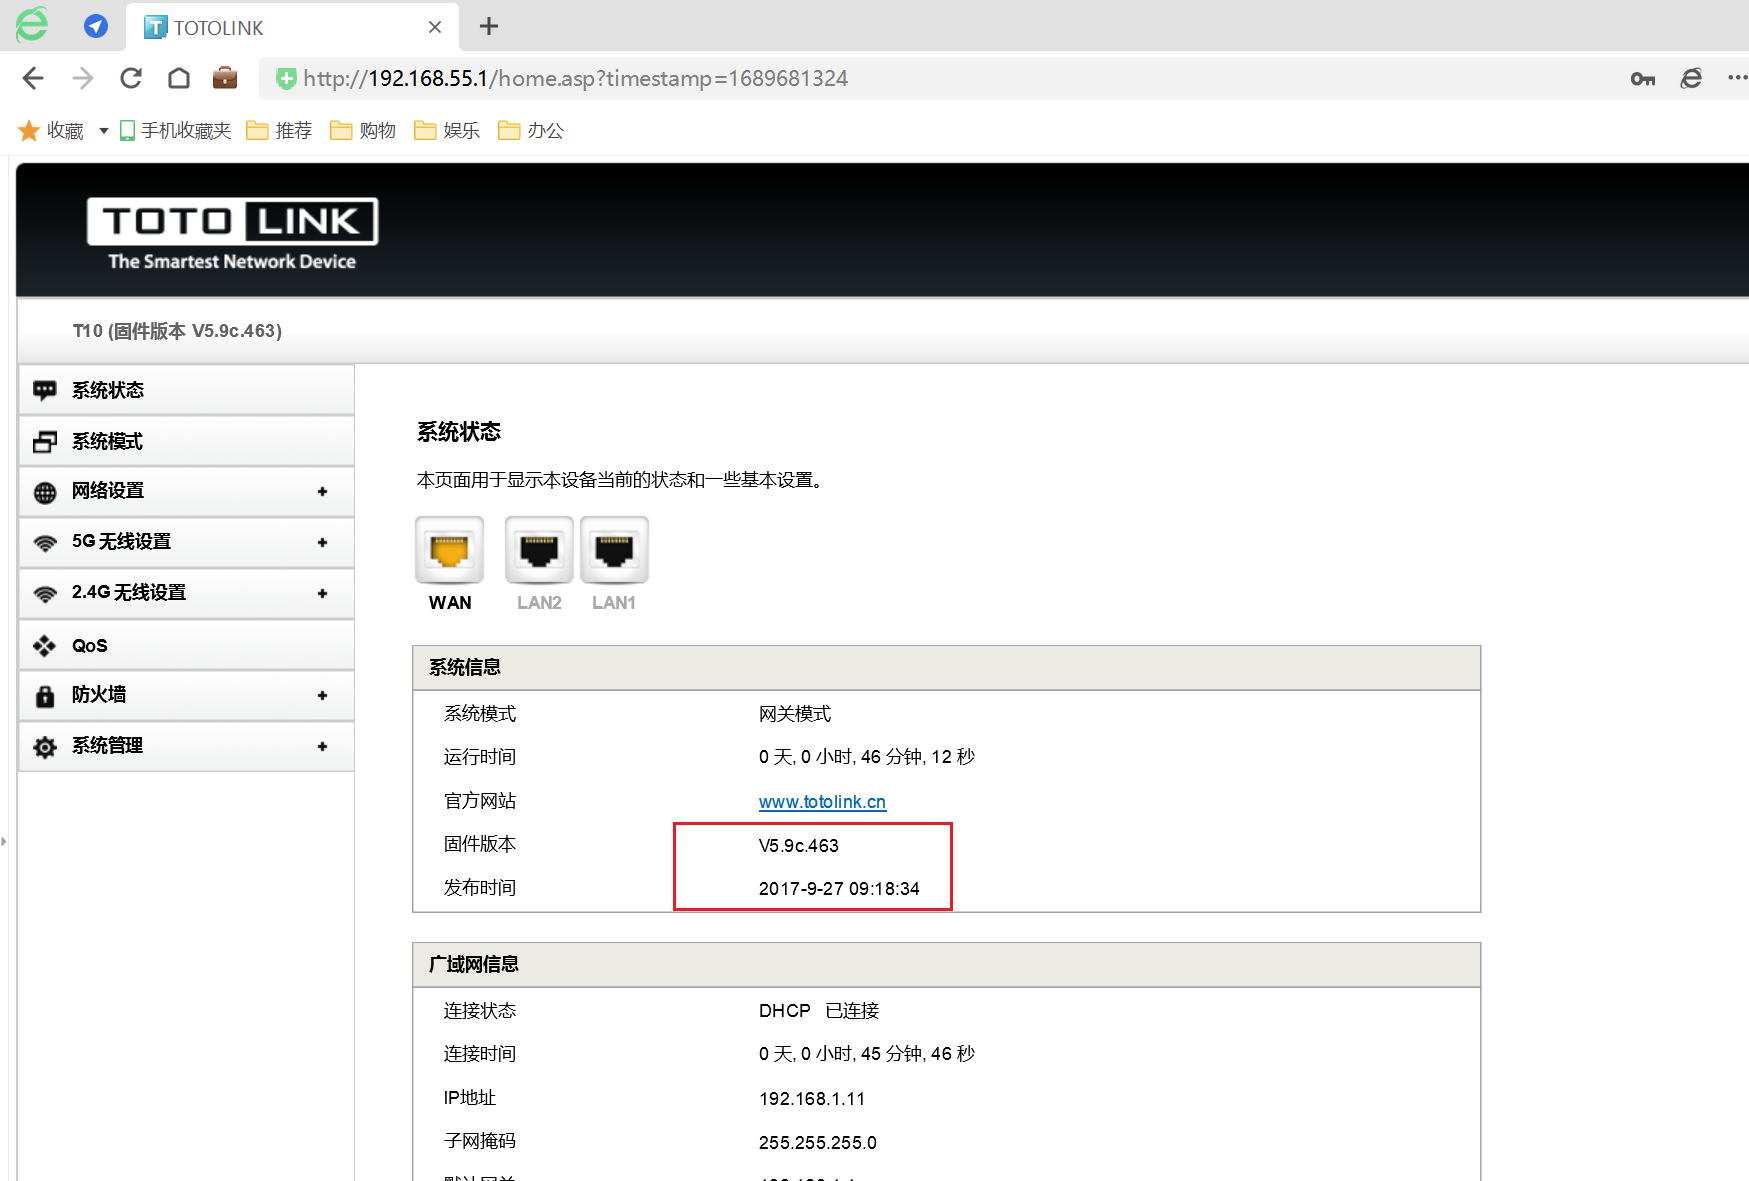
Task: Click the speech bubble icon beside 系统状态
Action: [x=45, y=391]
